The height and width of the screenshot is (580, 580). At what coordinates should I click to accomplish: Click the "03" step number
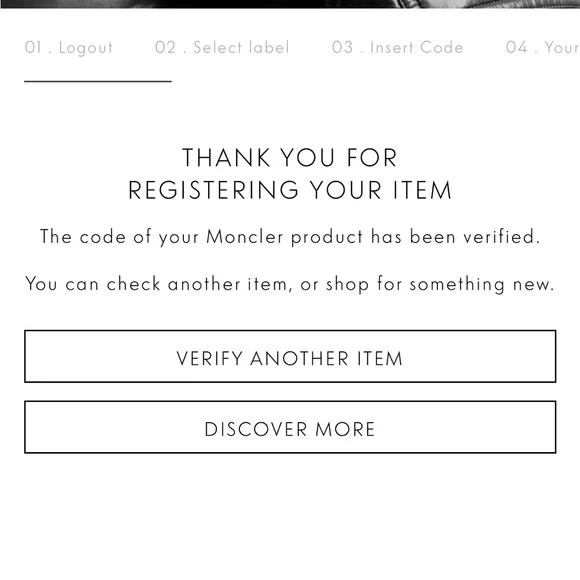point(343,47)
